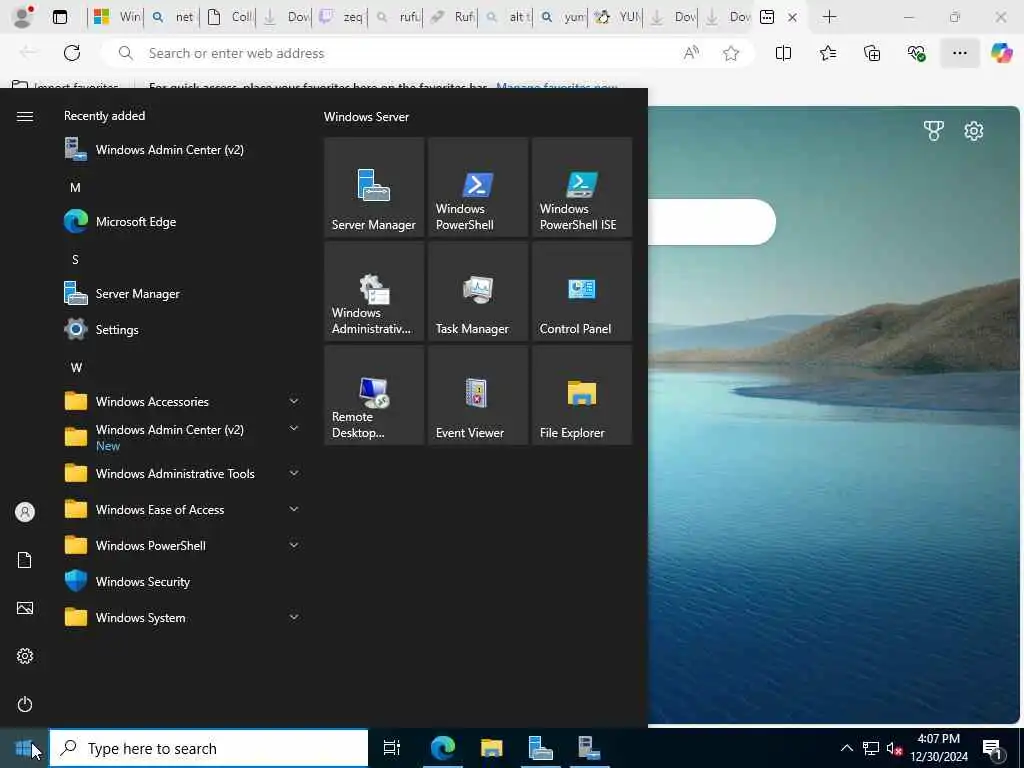Viewport: 1024px width, 768px height.
Task: Jump to letter M in app list
Action: pyautogui.click(x=75, y=187)
